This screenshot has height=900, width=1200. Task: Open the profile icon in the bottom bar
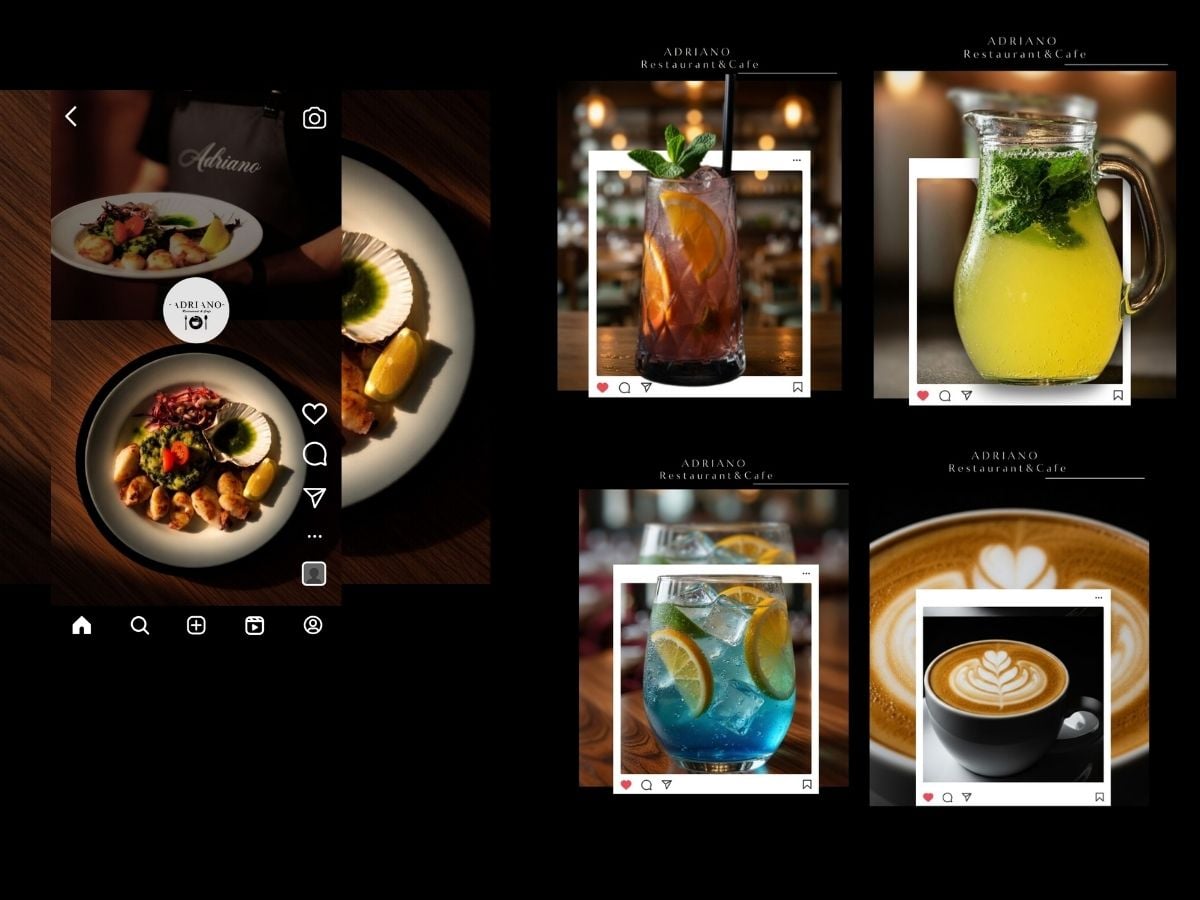313,625
